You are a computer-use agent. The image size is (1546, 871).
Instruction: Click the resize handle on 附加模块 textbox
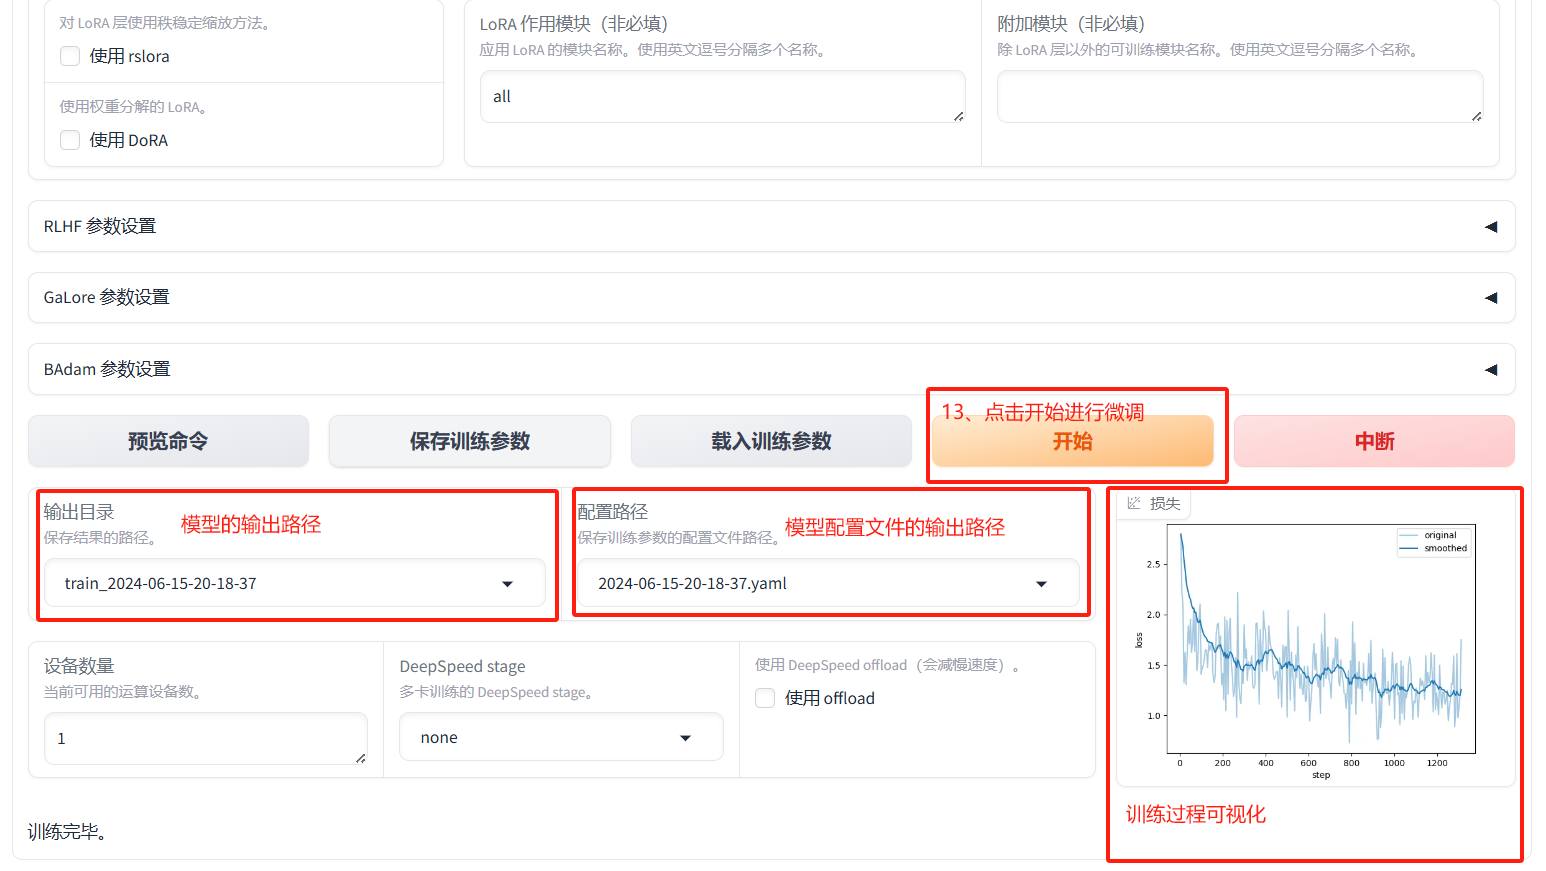[x=1477, y=119]
